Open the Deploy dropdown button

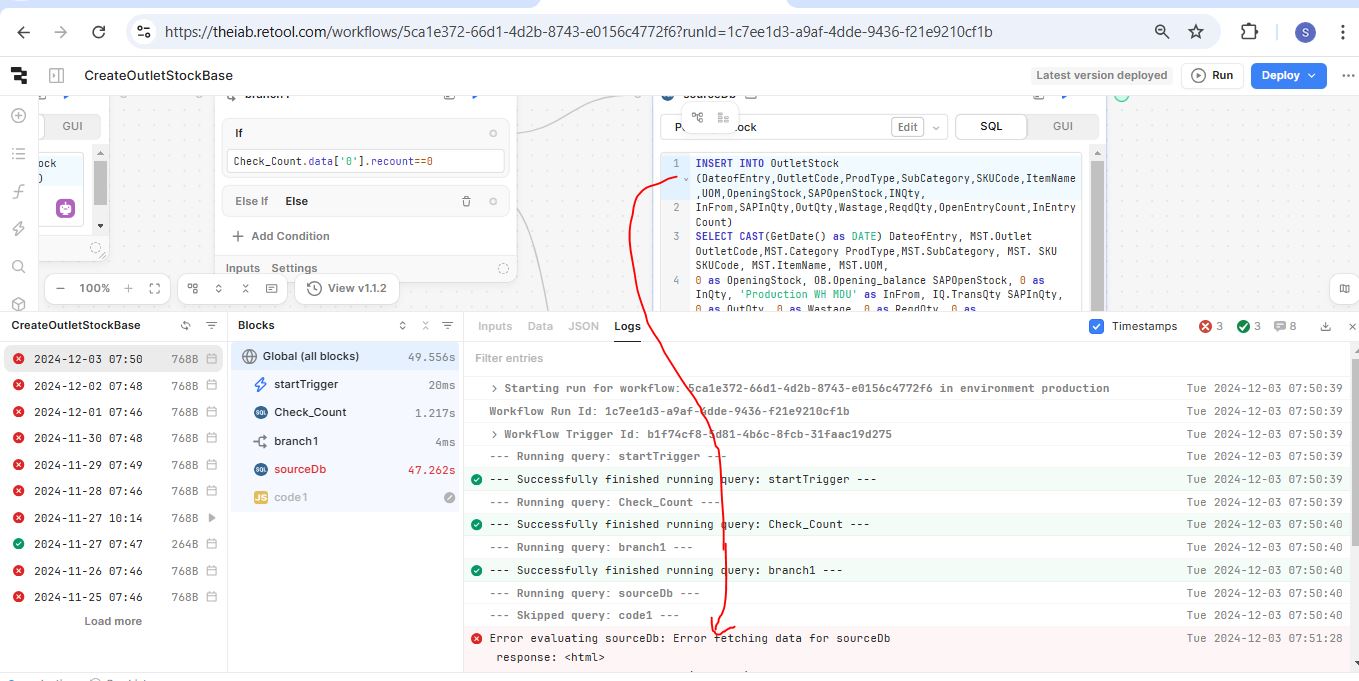[x=1288, y=75]
